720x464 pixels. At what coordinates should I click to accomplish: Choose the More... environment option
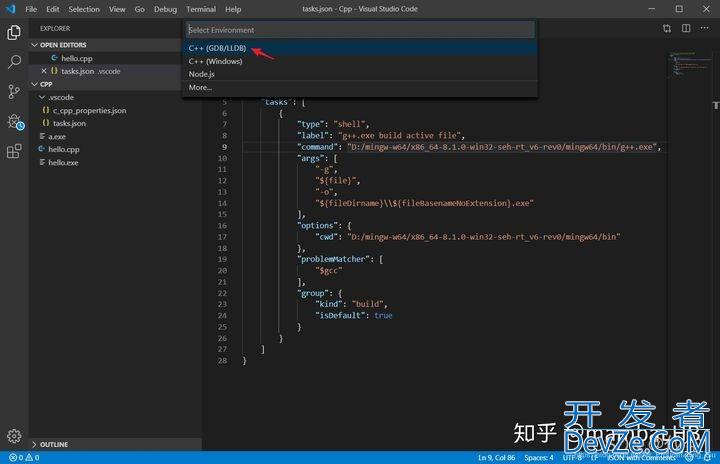[x=360, y=87]
